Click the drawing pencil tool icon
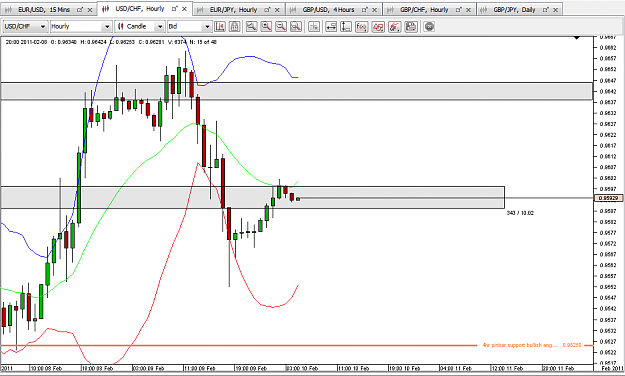 point(394,27)
